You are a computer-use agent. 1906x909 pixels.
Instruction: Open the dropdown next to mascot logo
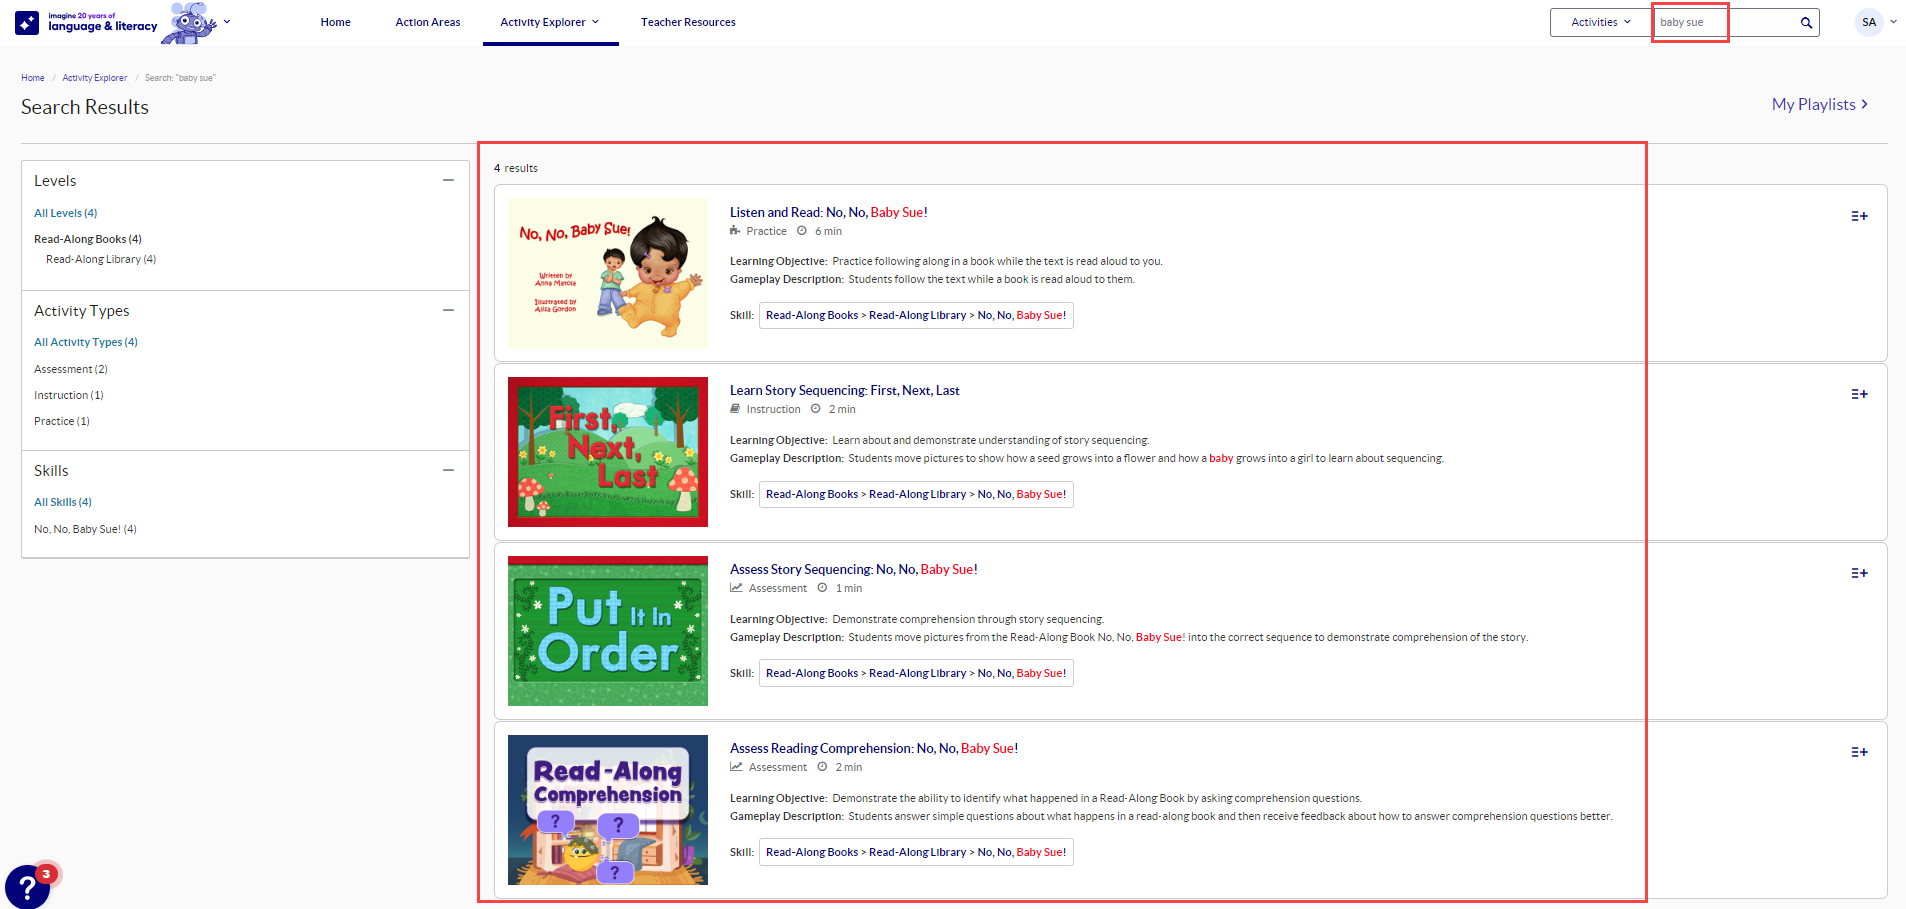227,21
